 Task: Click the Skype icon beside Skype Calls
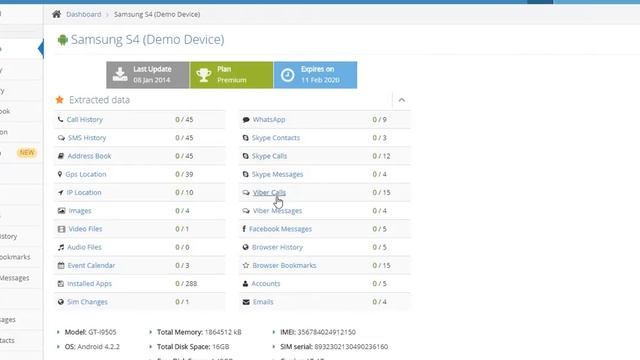click(245, 156)
